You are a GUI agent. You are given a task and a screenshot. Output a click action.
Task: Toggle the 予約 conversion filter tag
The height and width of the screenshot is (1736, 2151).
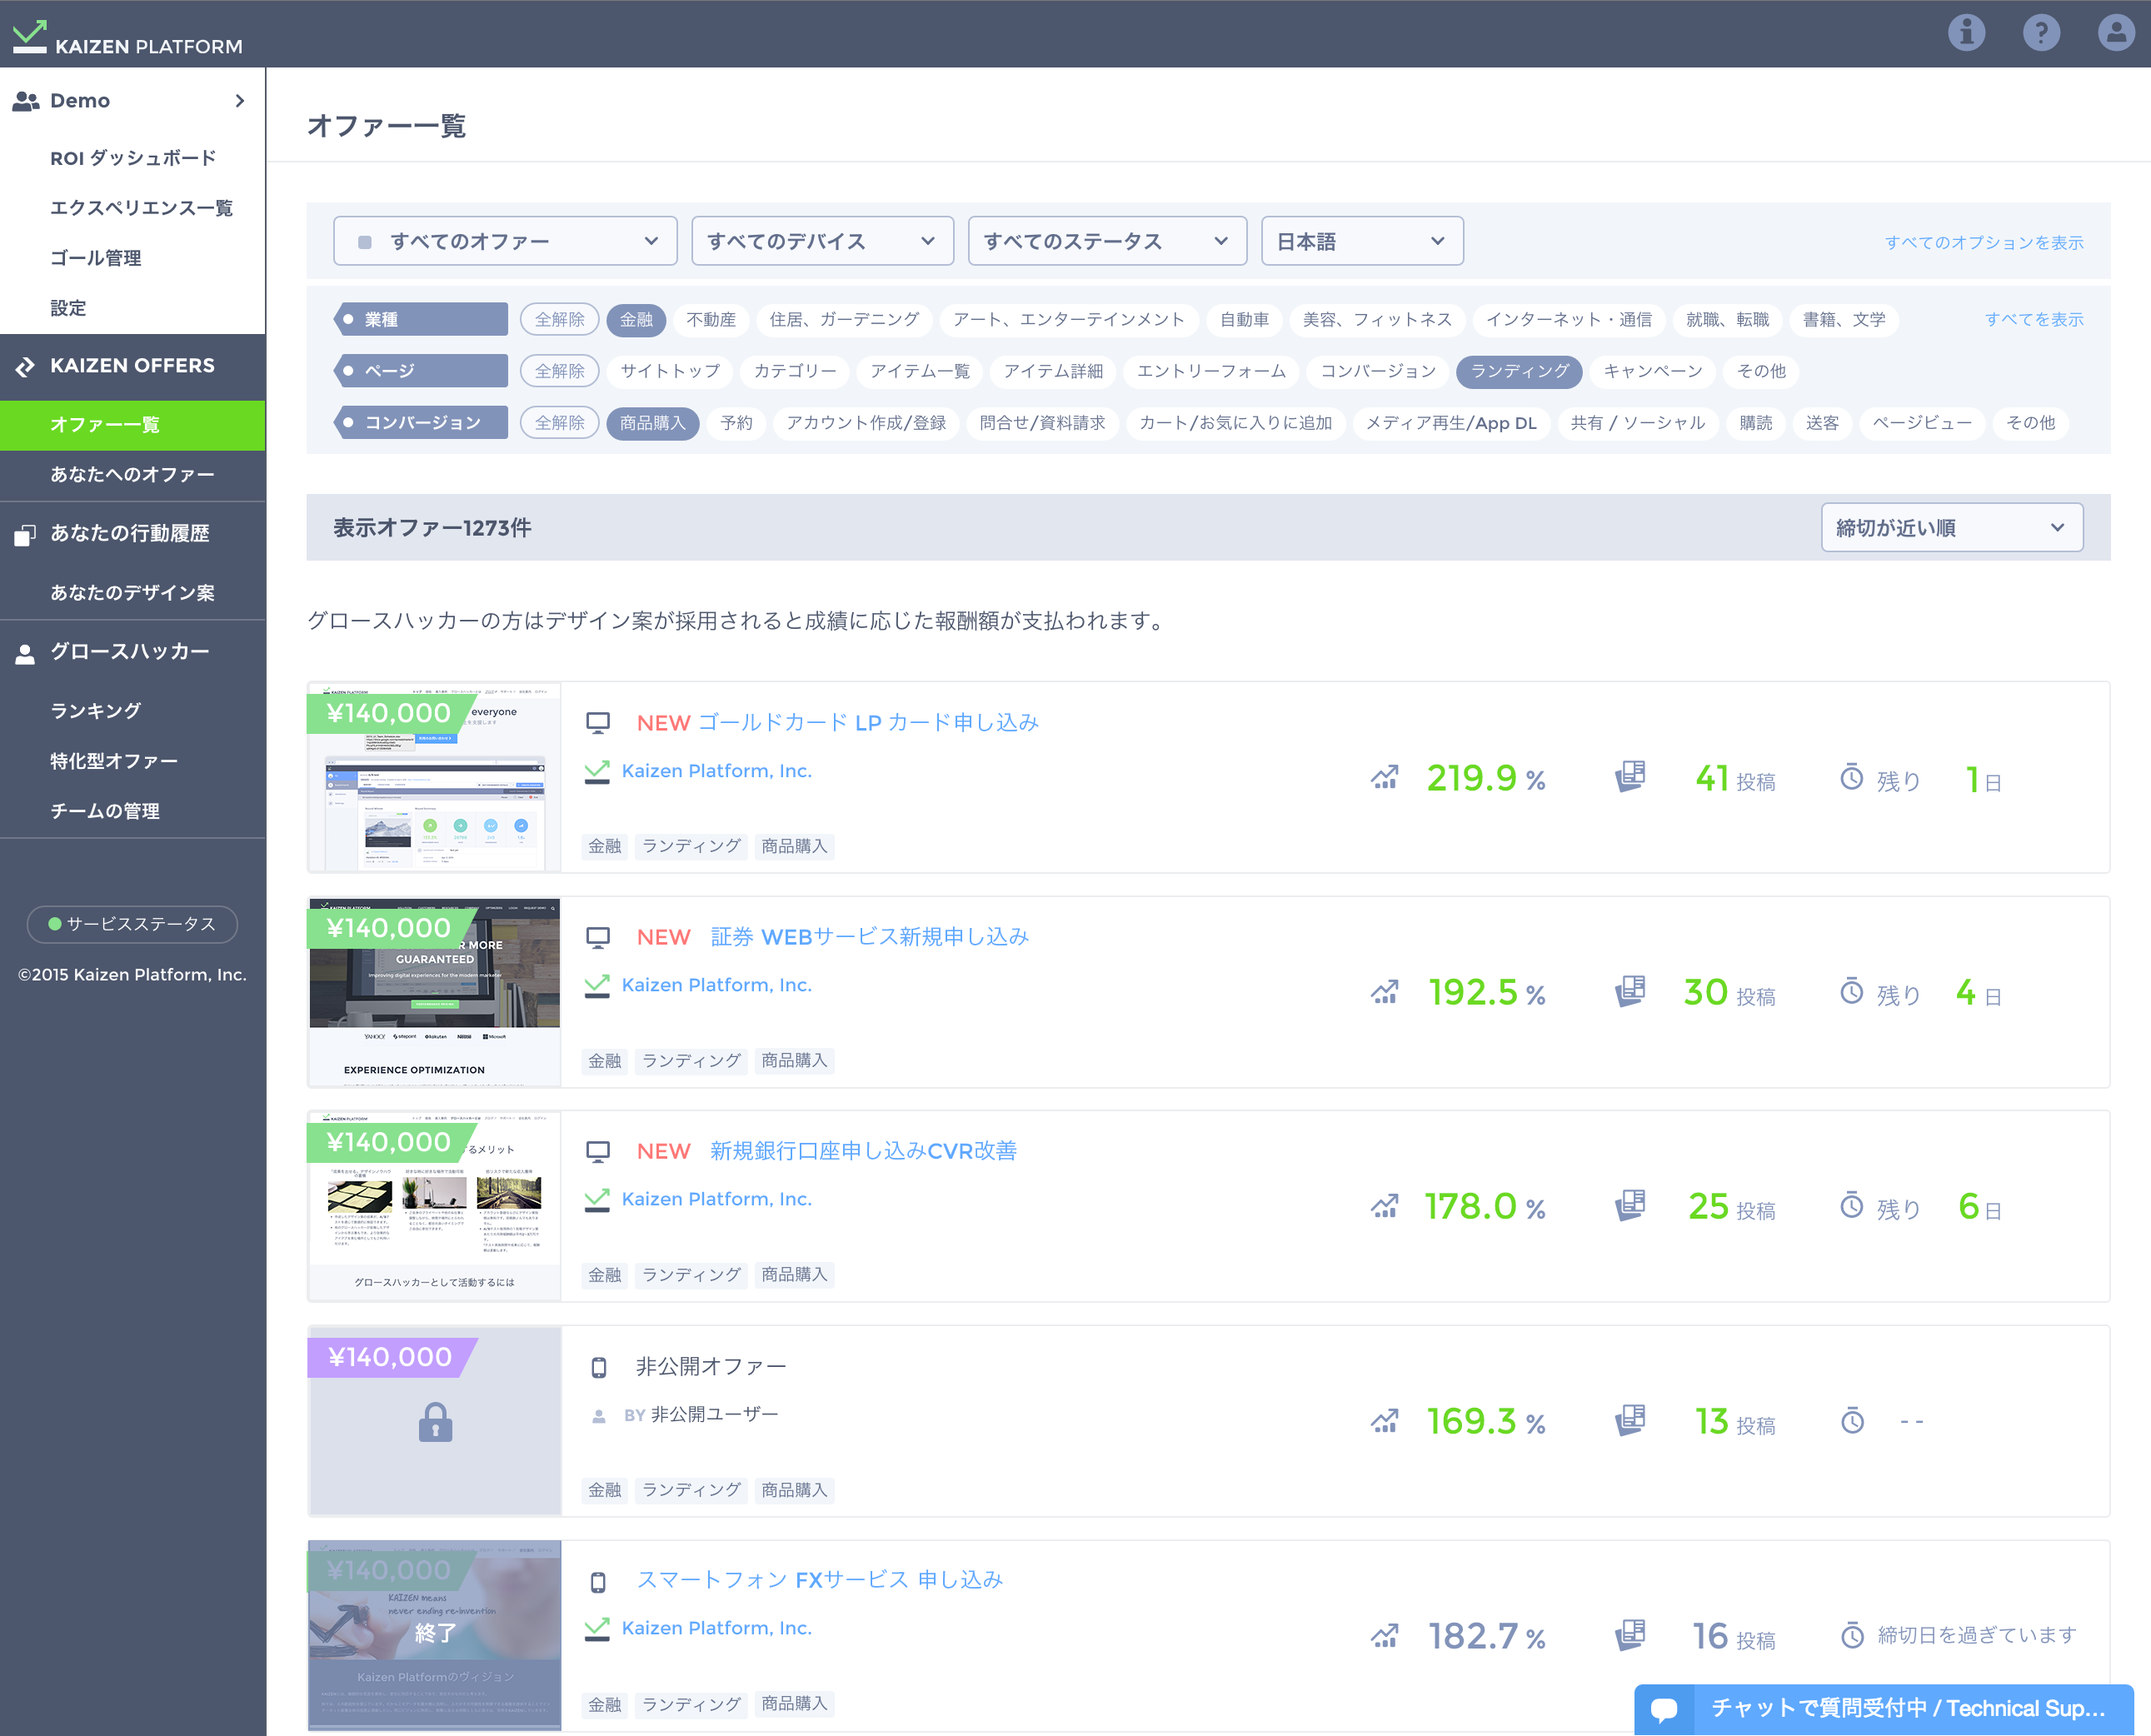736,423
